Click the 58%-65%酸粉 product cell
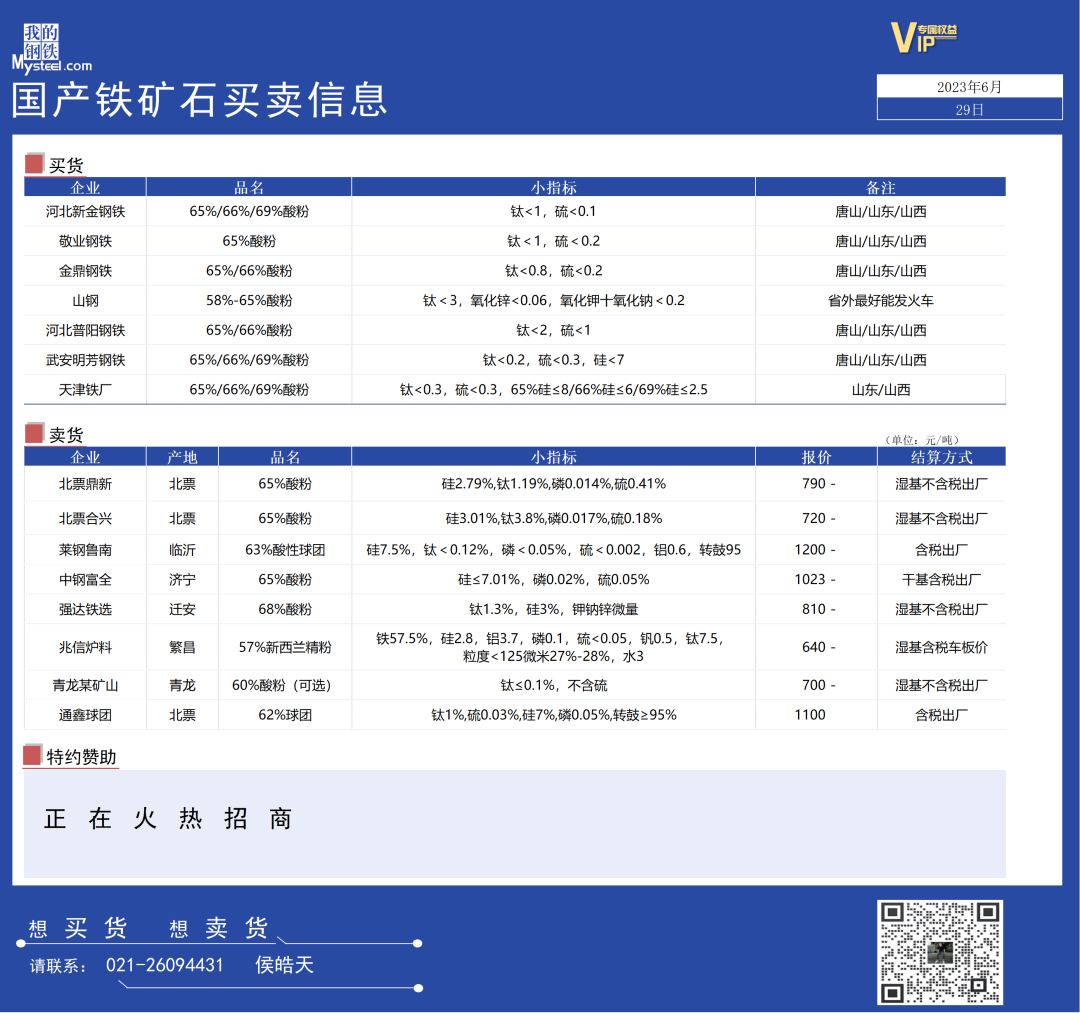The image size is (1080, 1013). click(249, 300)
